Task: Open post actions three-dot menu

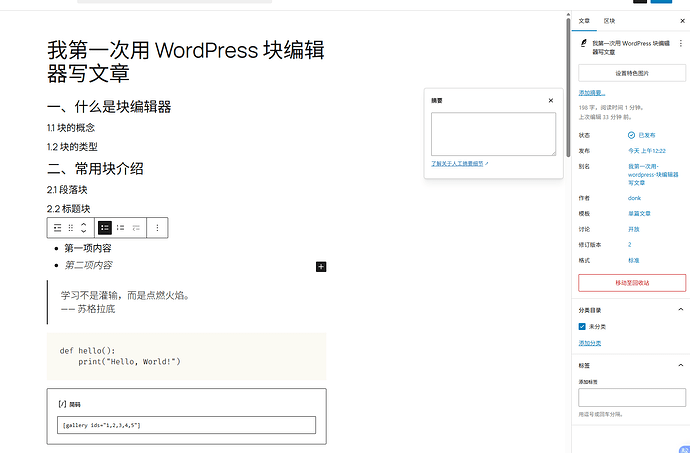Action: click(681, 44)
